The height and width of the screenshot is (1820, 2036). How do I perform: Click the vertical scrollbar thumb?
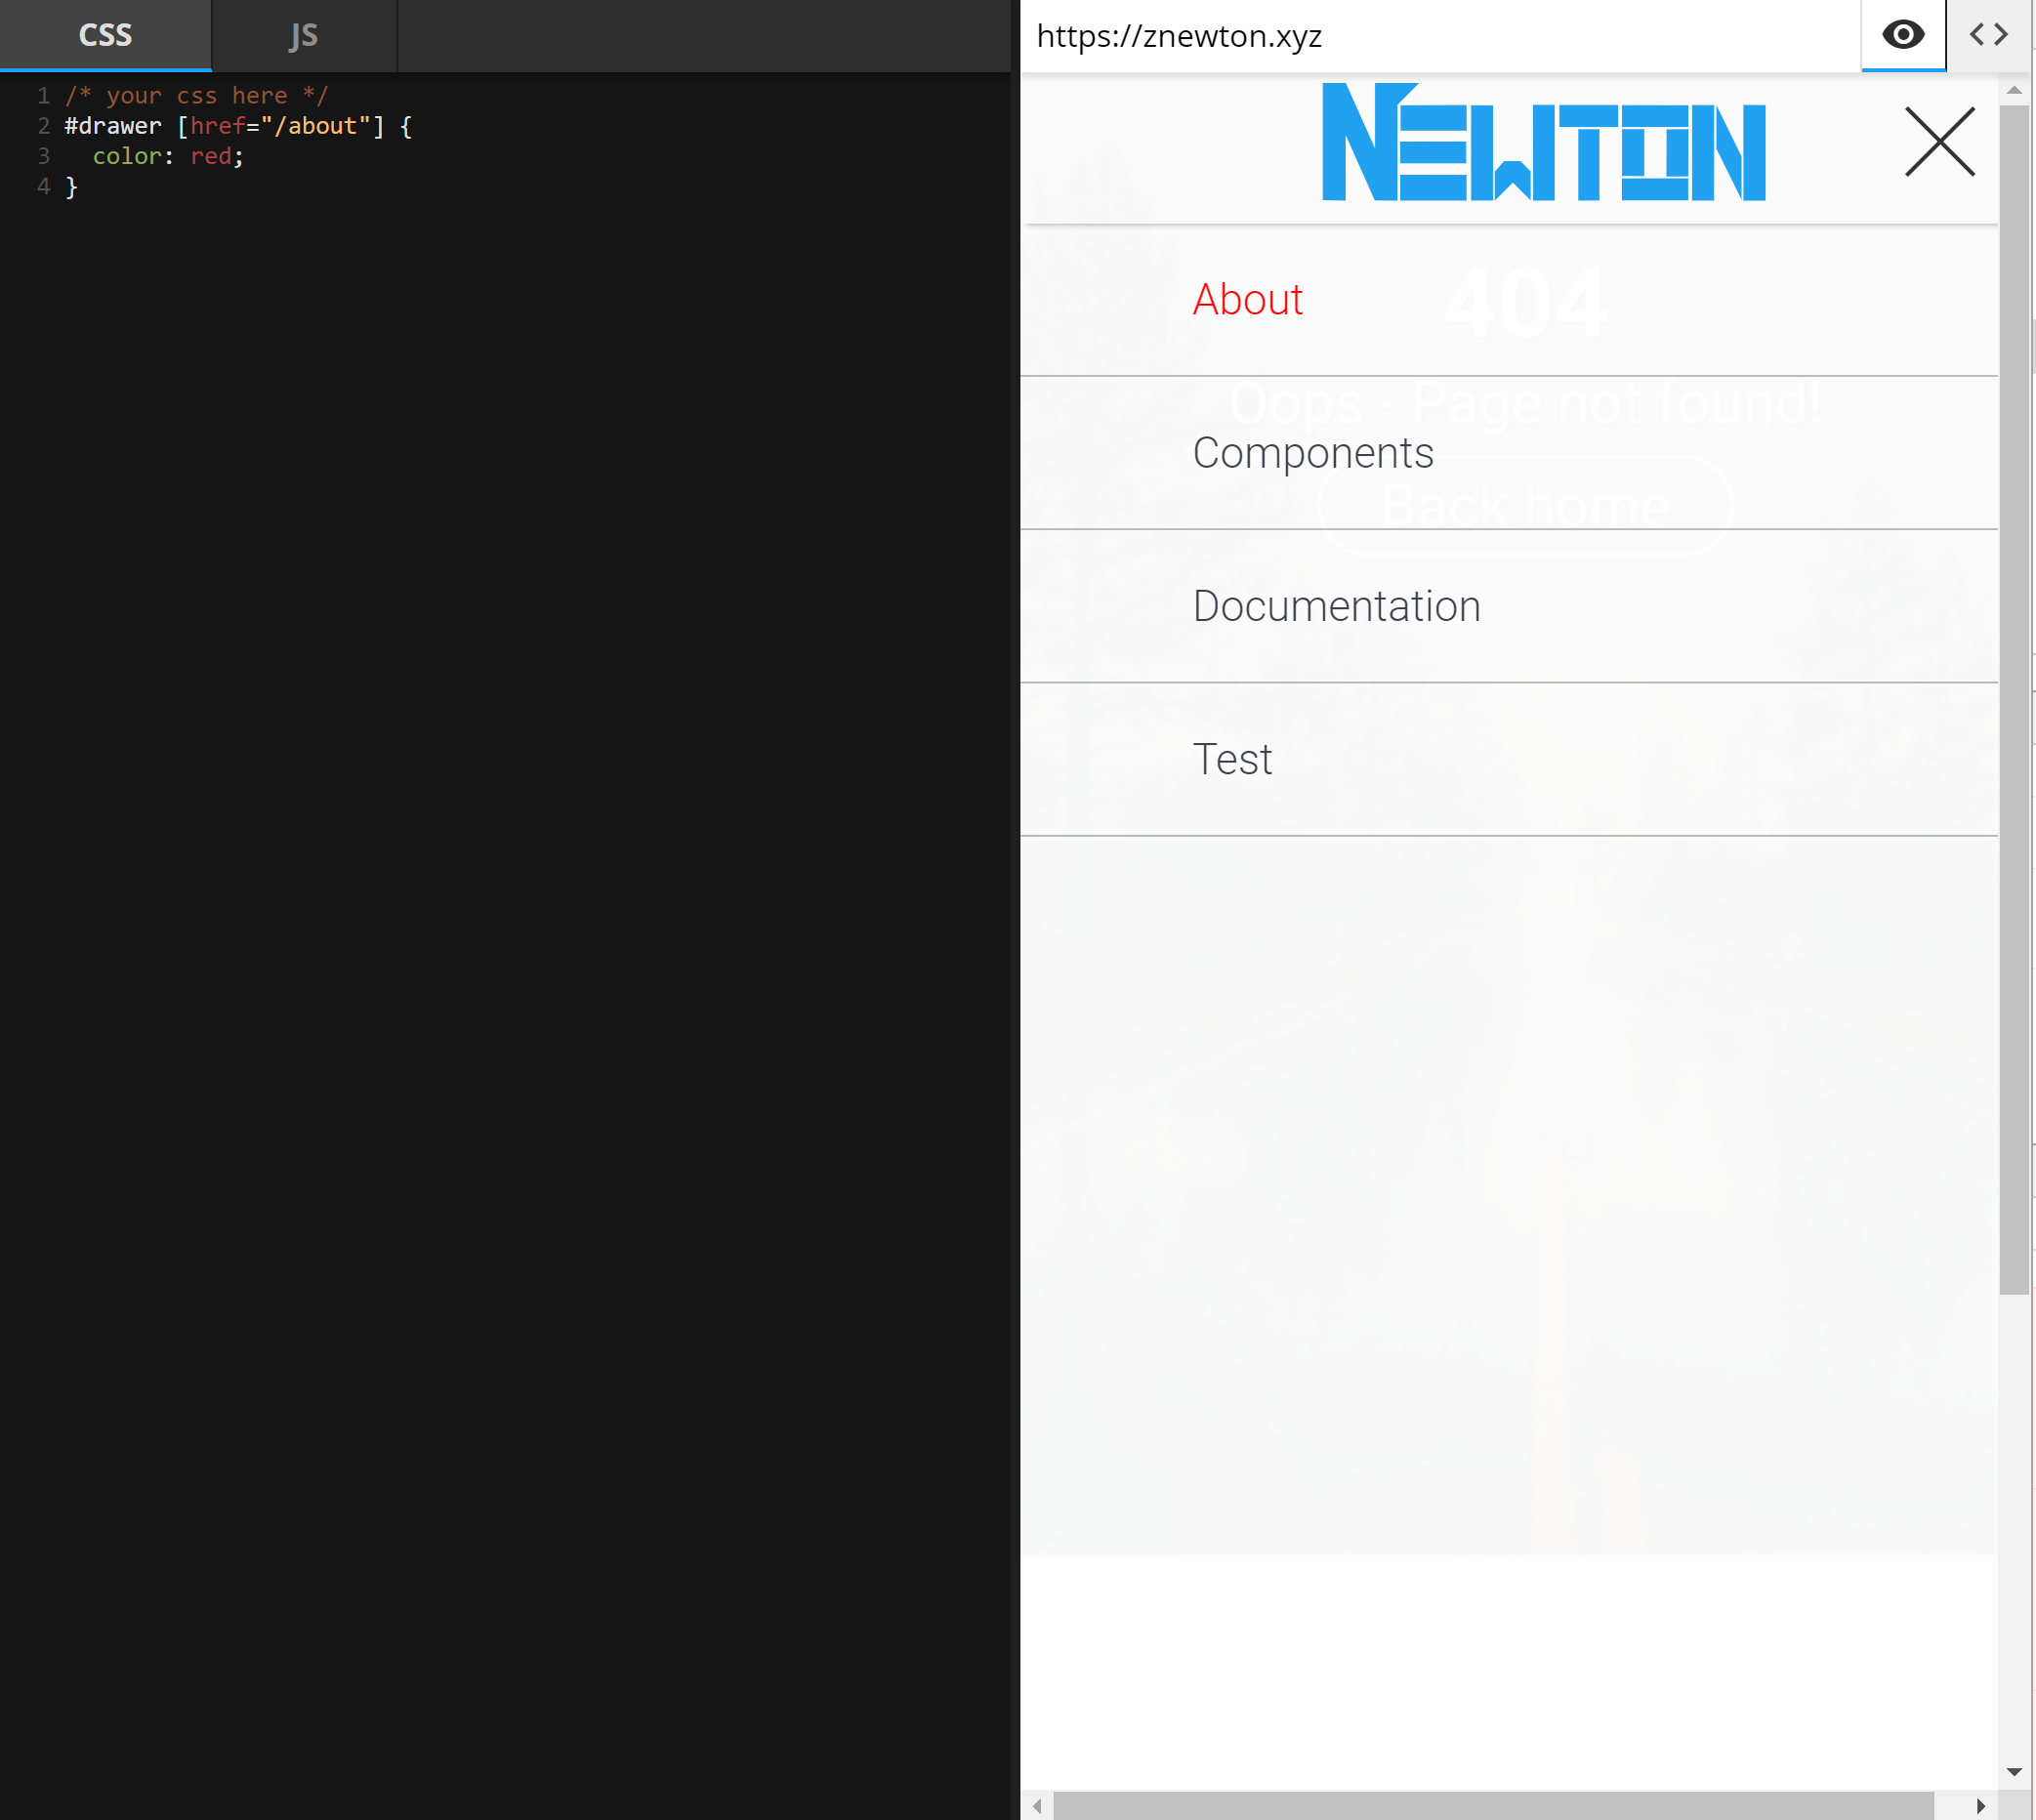(x=2014, y=700)
